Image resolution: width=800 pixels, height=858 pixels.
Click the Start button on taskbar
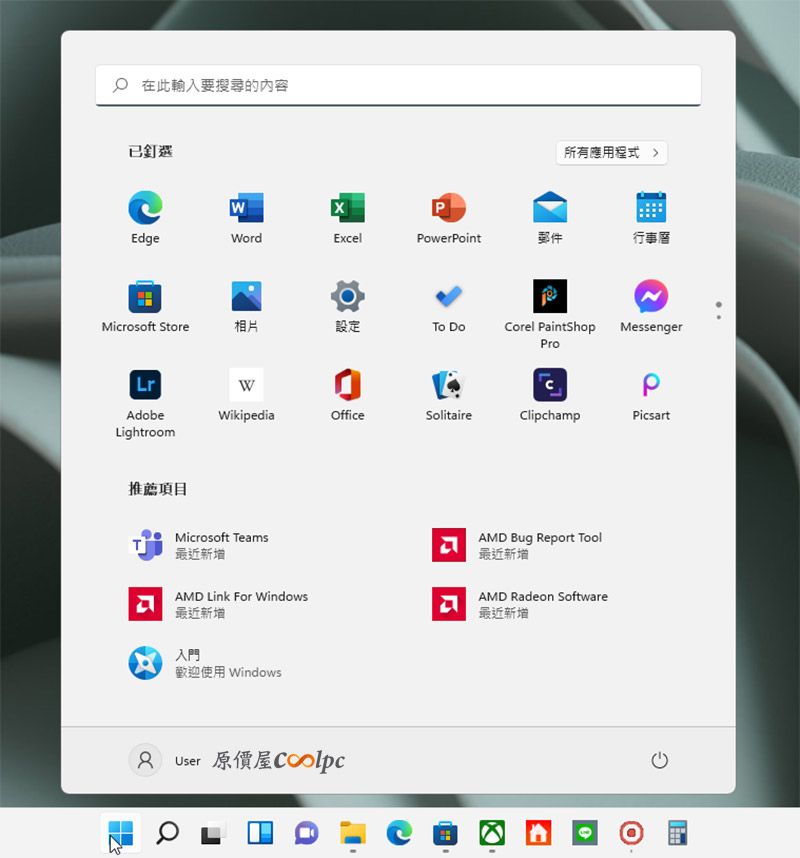pos(120,833)
